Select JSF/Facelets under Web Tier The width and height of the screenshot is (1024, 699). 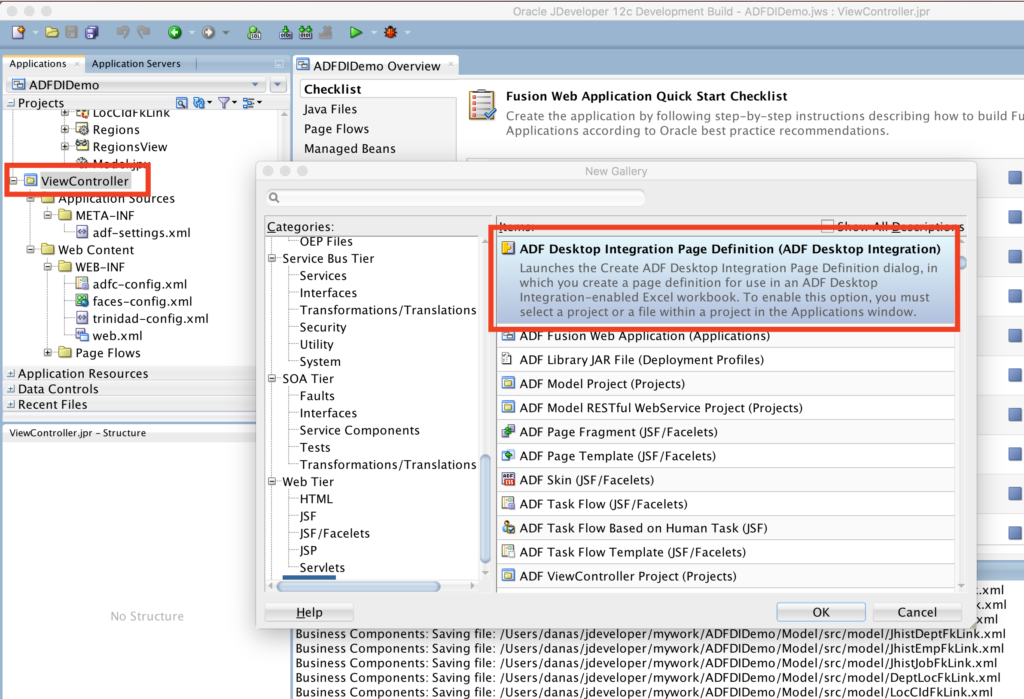[x=334, y=534]
